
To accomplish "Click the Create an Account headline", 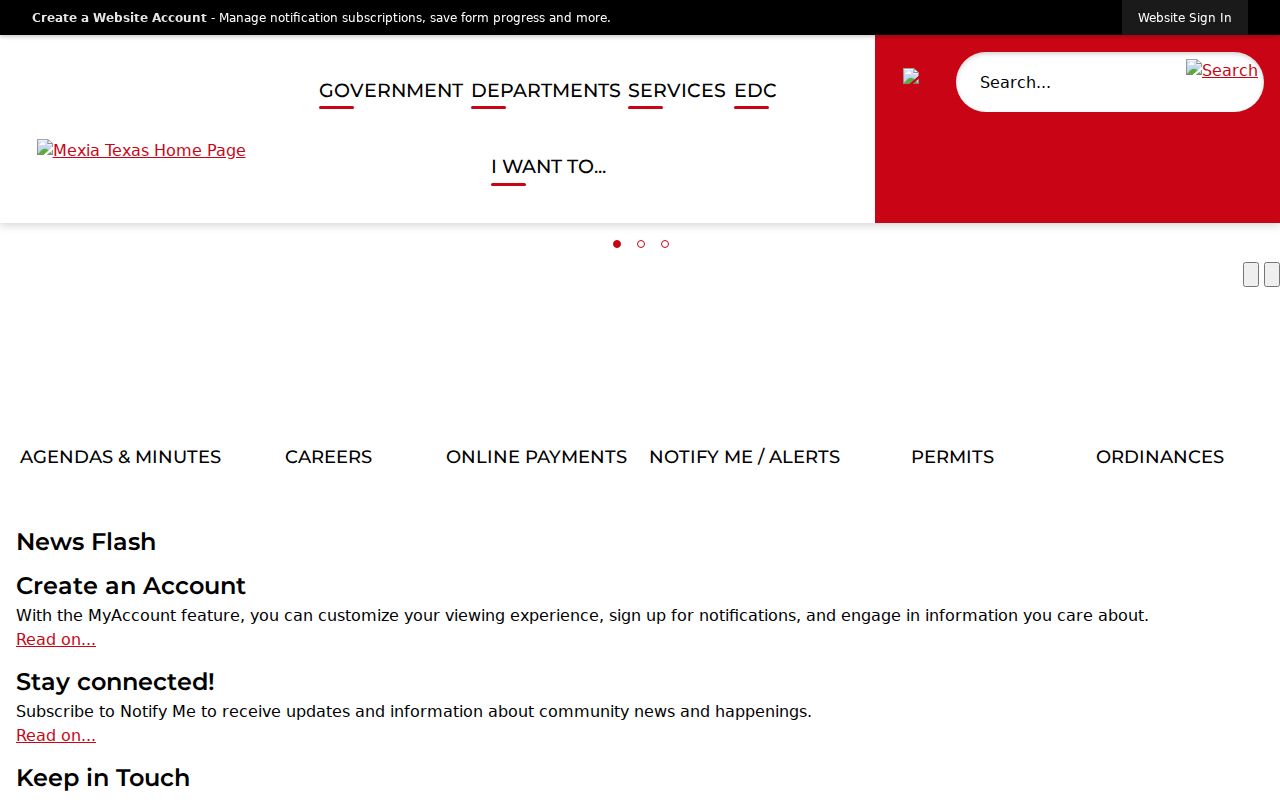I will [131, 586].
